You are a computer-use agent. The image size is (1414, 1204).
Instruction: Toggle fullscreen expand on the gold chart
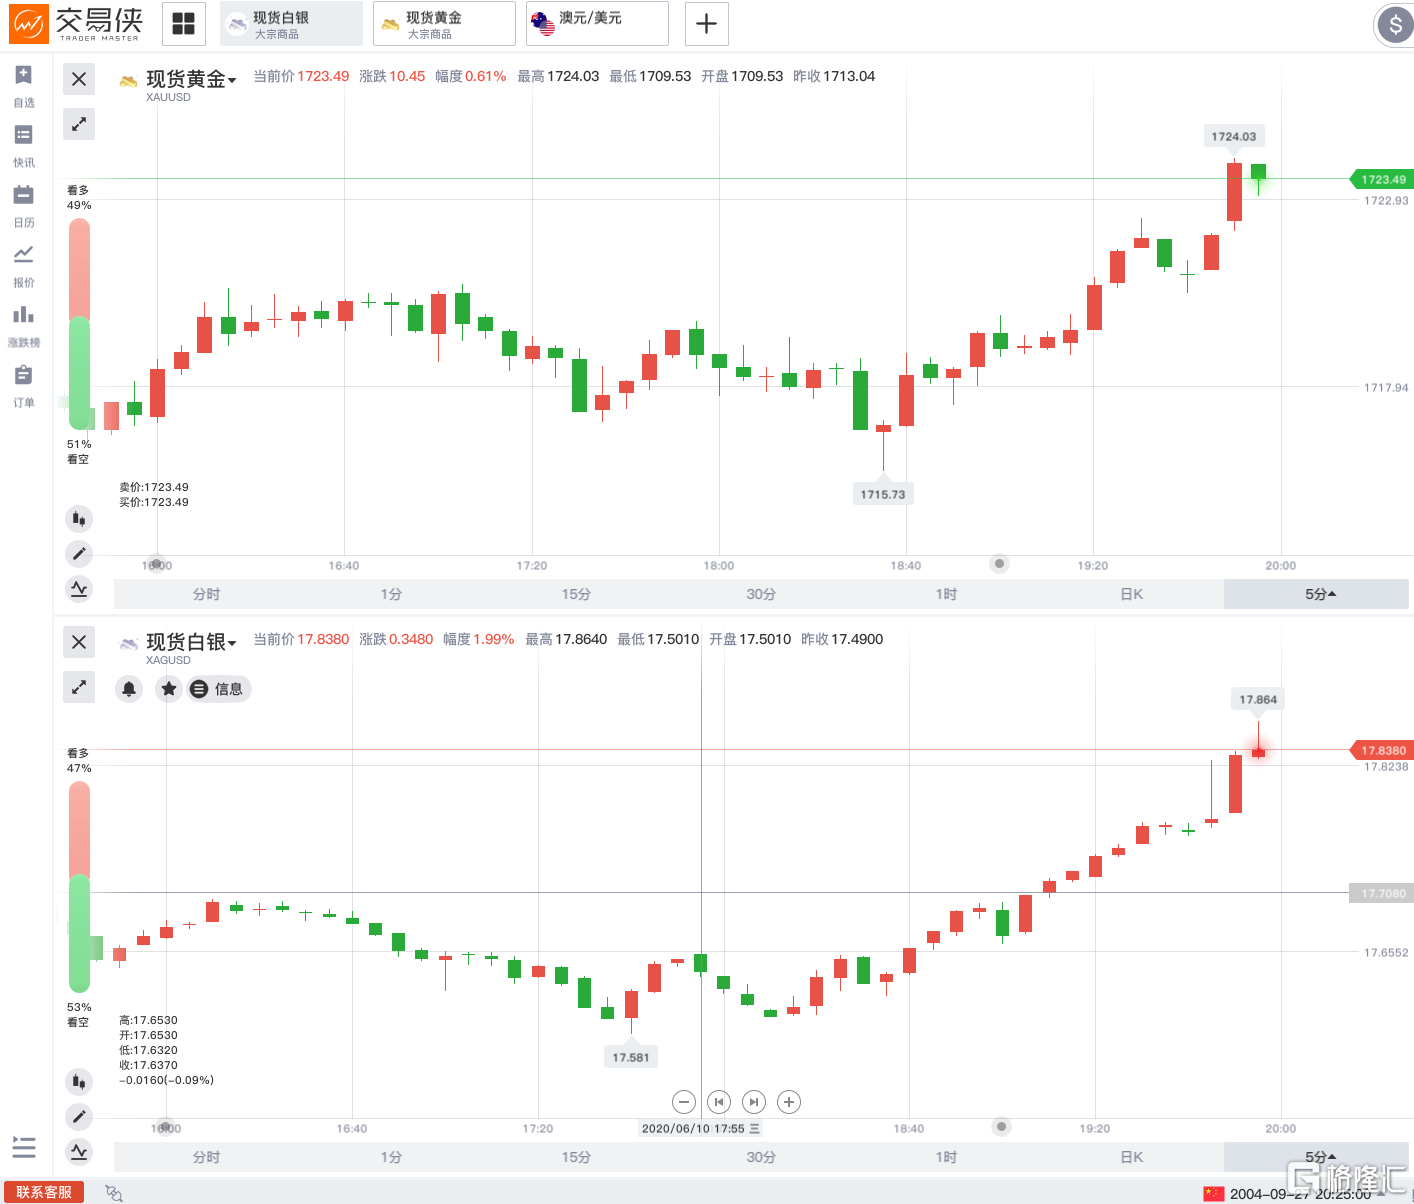tap(79, 124)
